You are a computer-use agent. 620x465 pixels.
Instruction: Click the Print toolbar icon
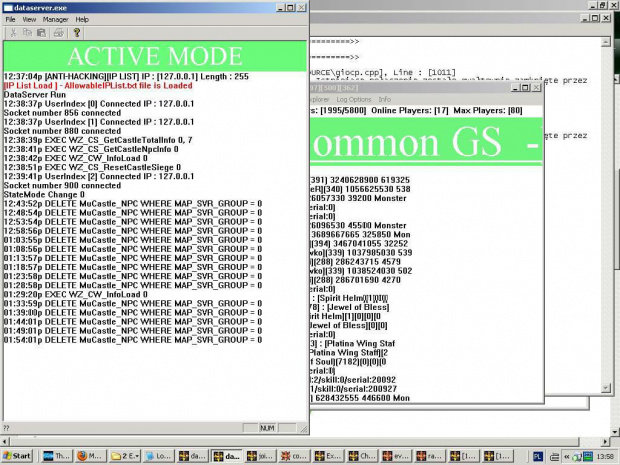[58, 32]
